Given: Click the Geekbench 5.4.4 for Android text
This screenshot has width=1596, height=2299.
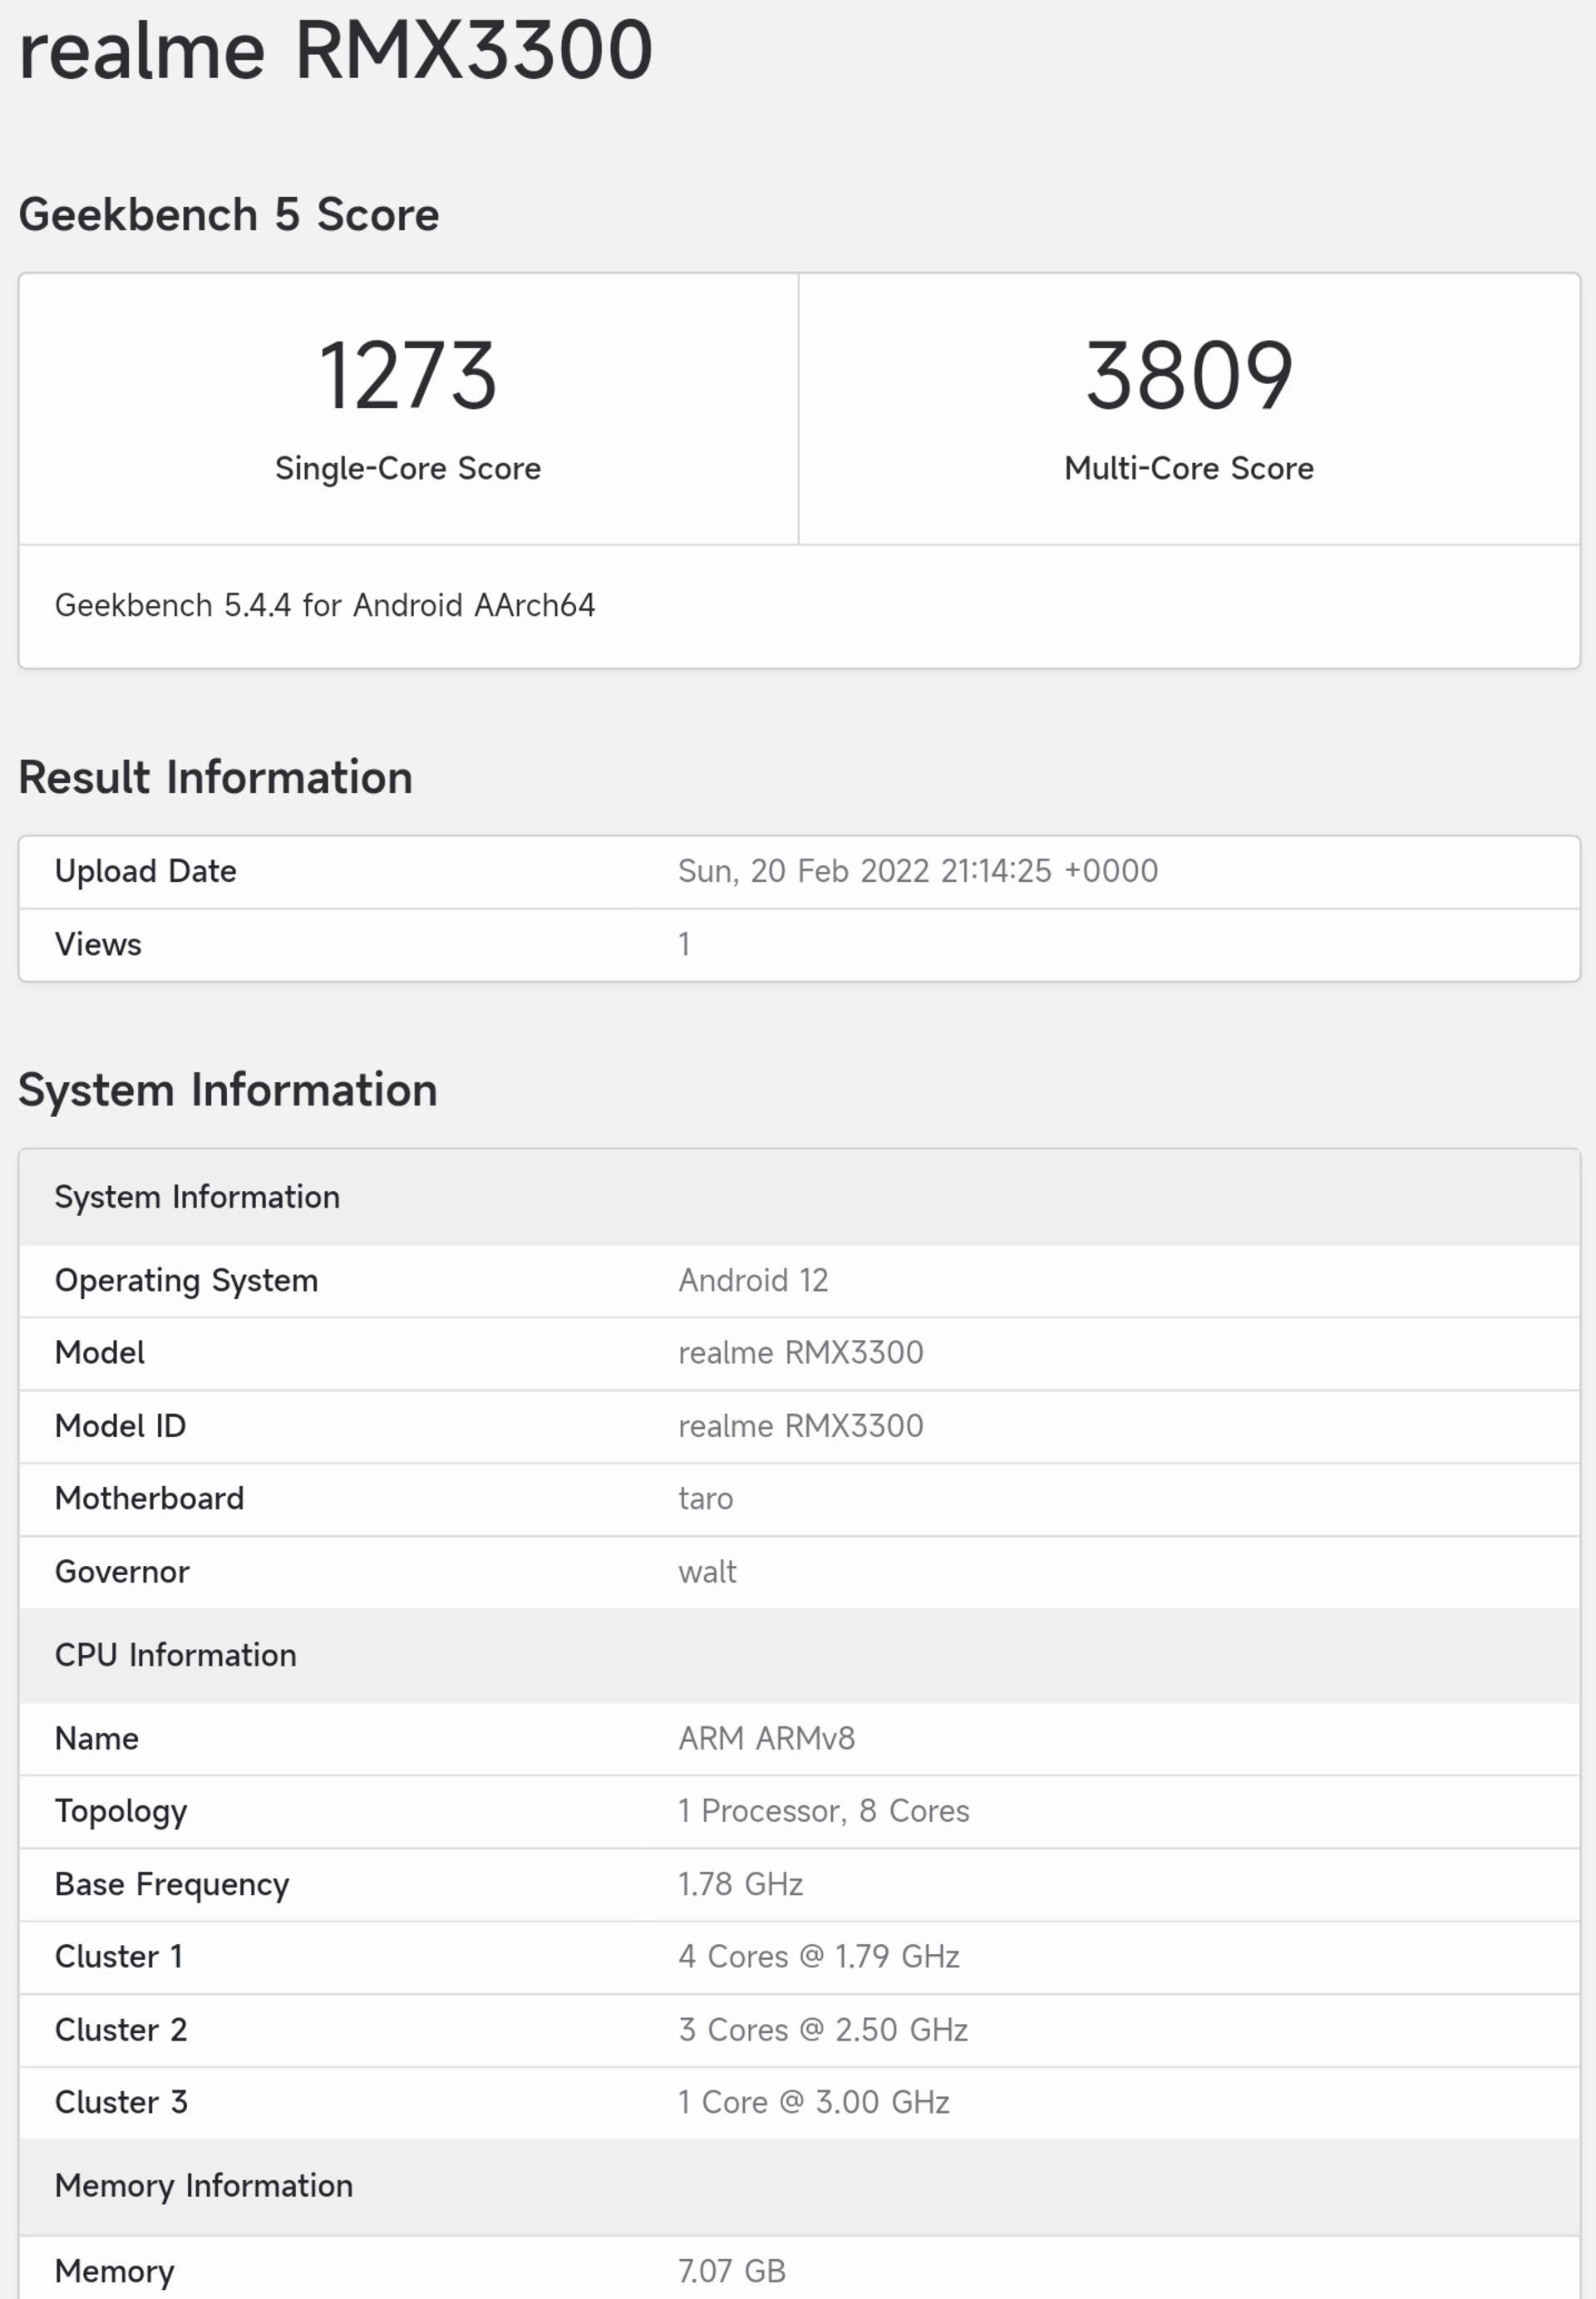Looking at the screenshot, I should click(324, 605).
